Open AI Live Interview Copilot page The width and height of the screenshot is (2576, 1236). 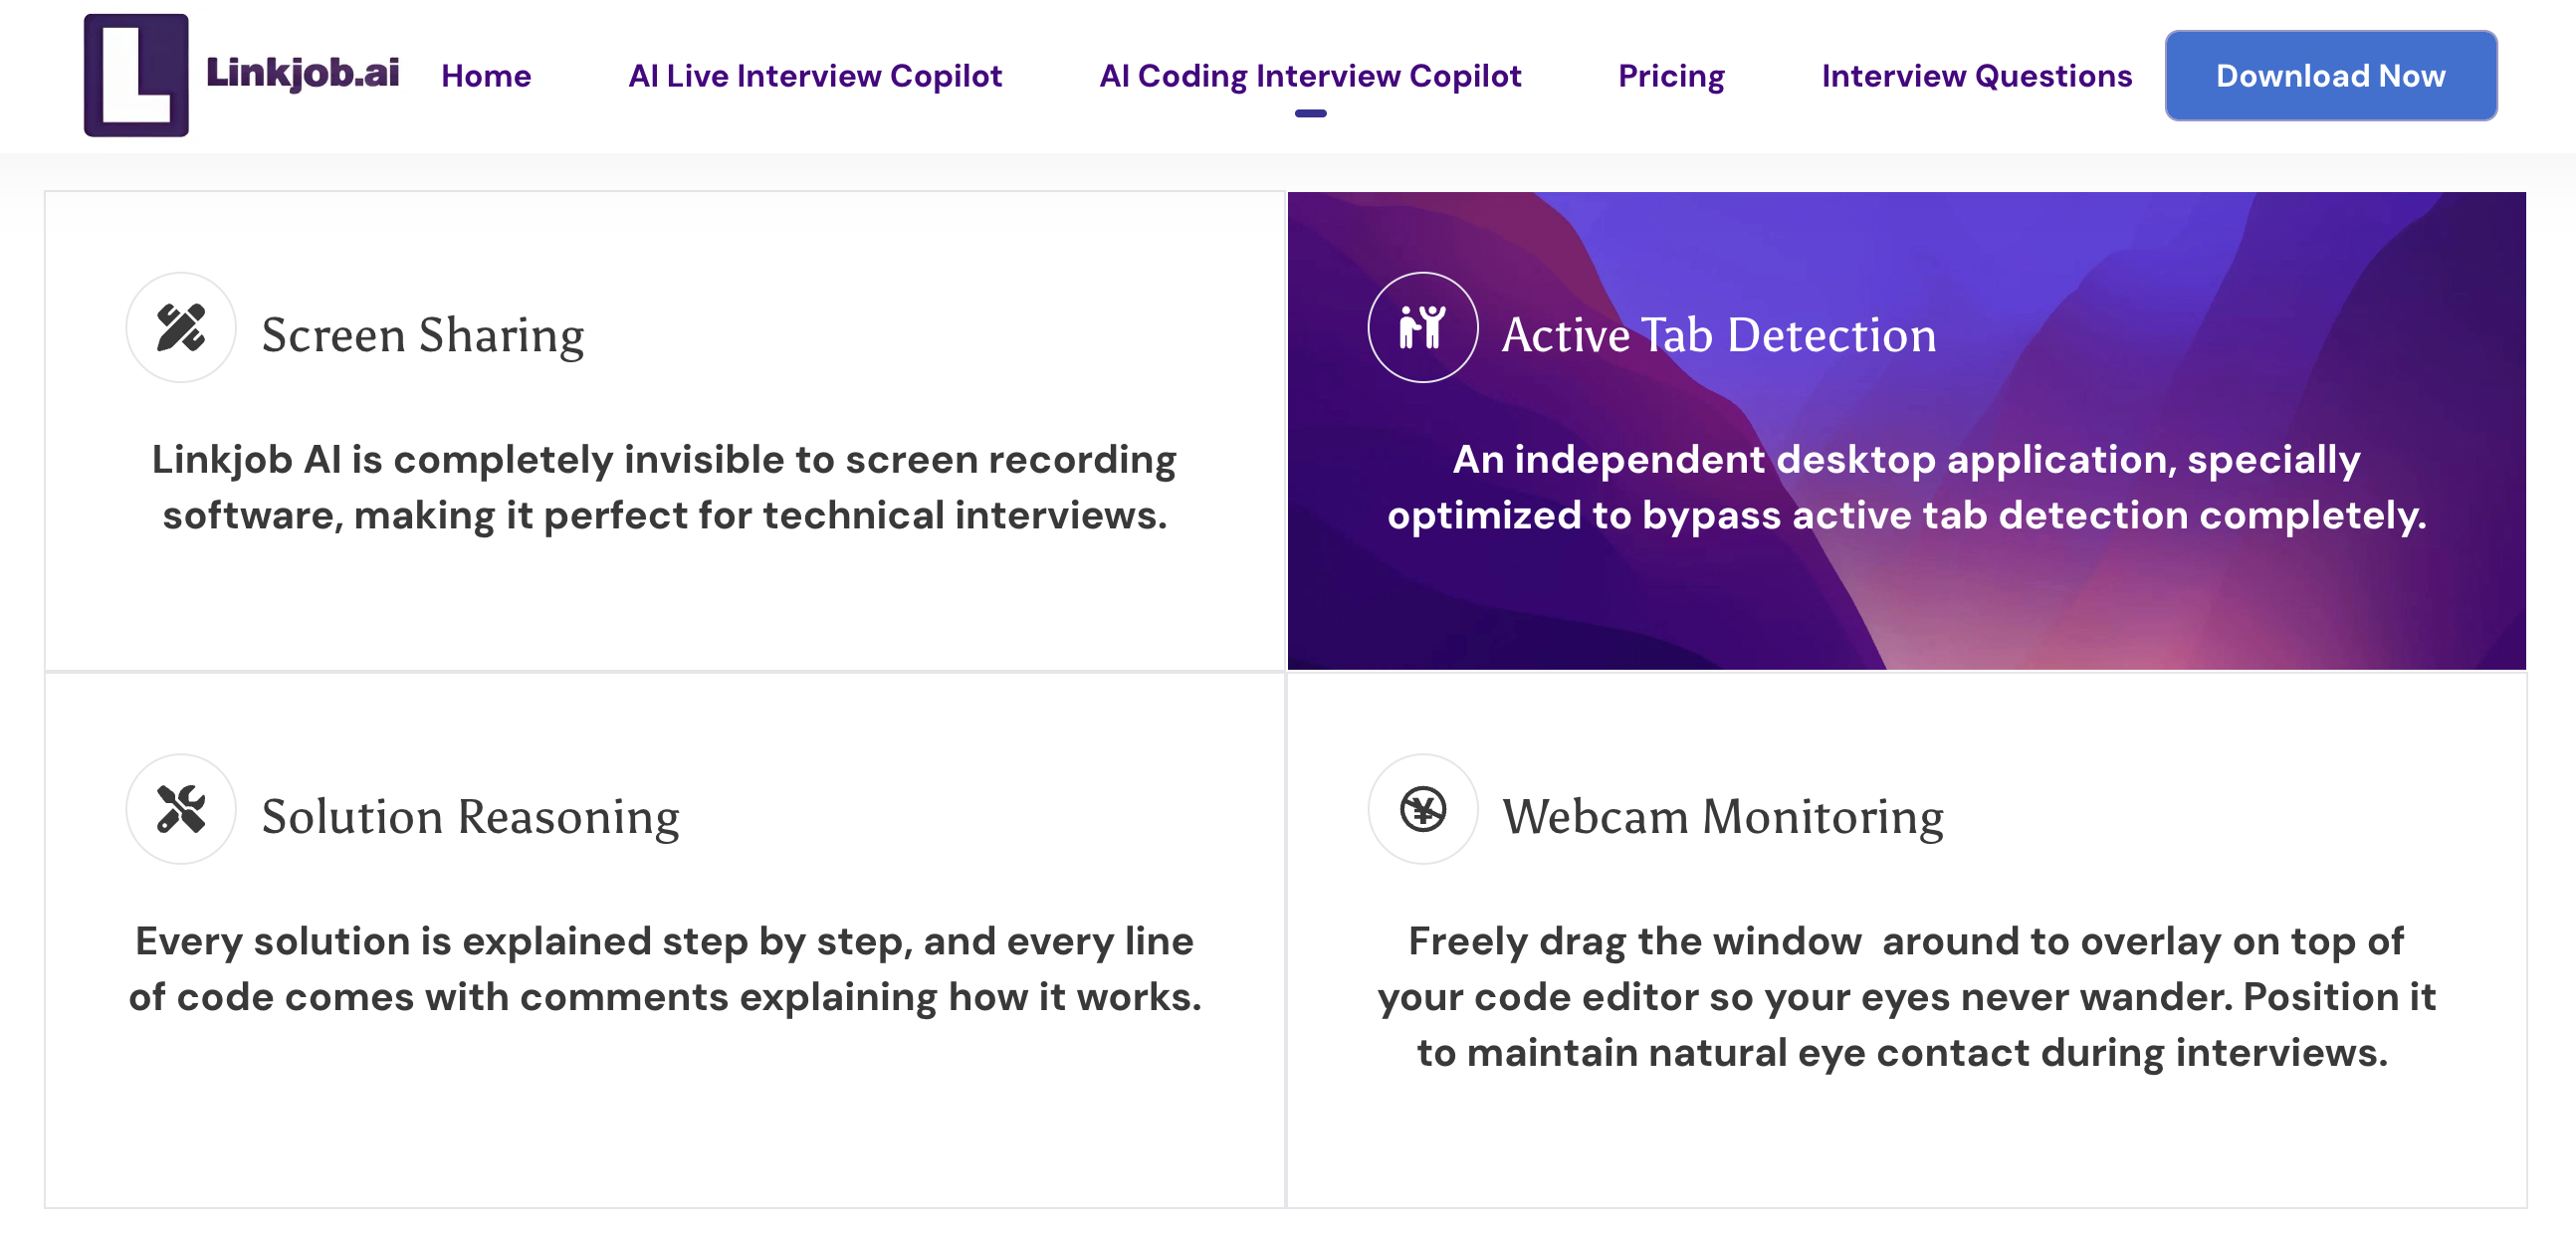click(814, 75)
